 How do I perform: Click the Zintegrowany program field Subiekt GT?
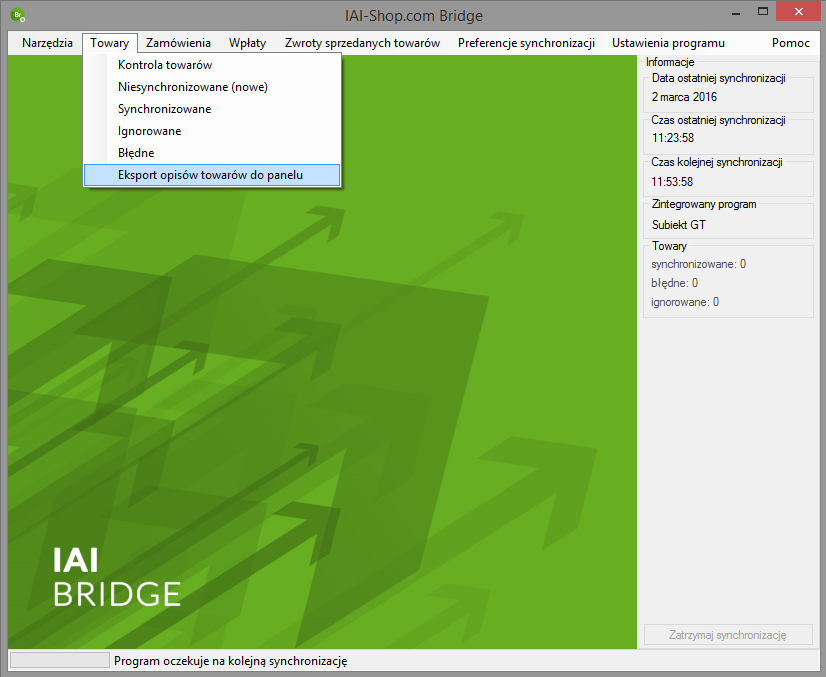[x=679, y=225]
